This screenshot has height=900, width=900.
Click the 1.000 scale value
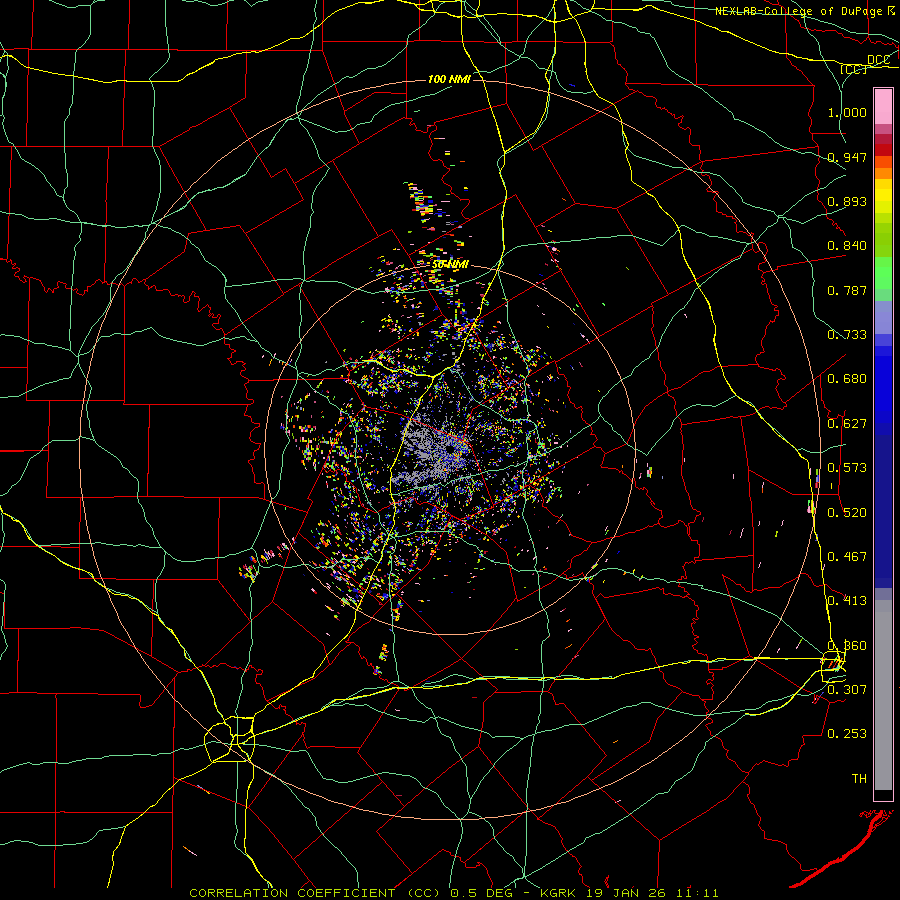[x=847, y=112]
